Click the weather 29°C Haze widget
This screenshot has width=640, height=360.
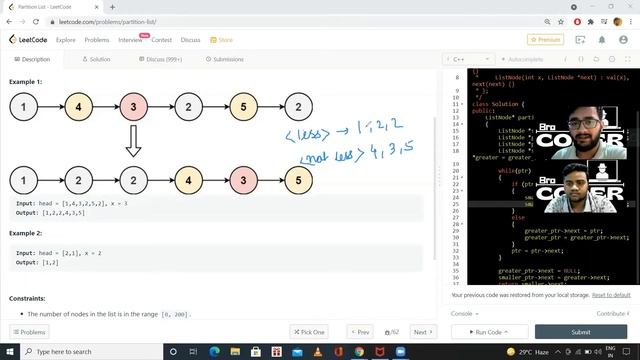click(x=527, y=351)
